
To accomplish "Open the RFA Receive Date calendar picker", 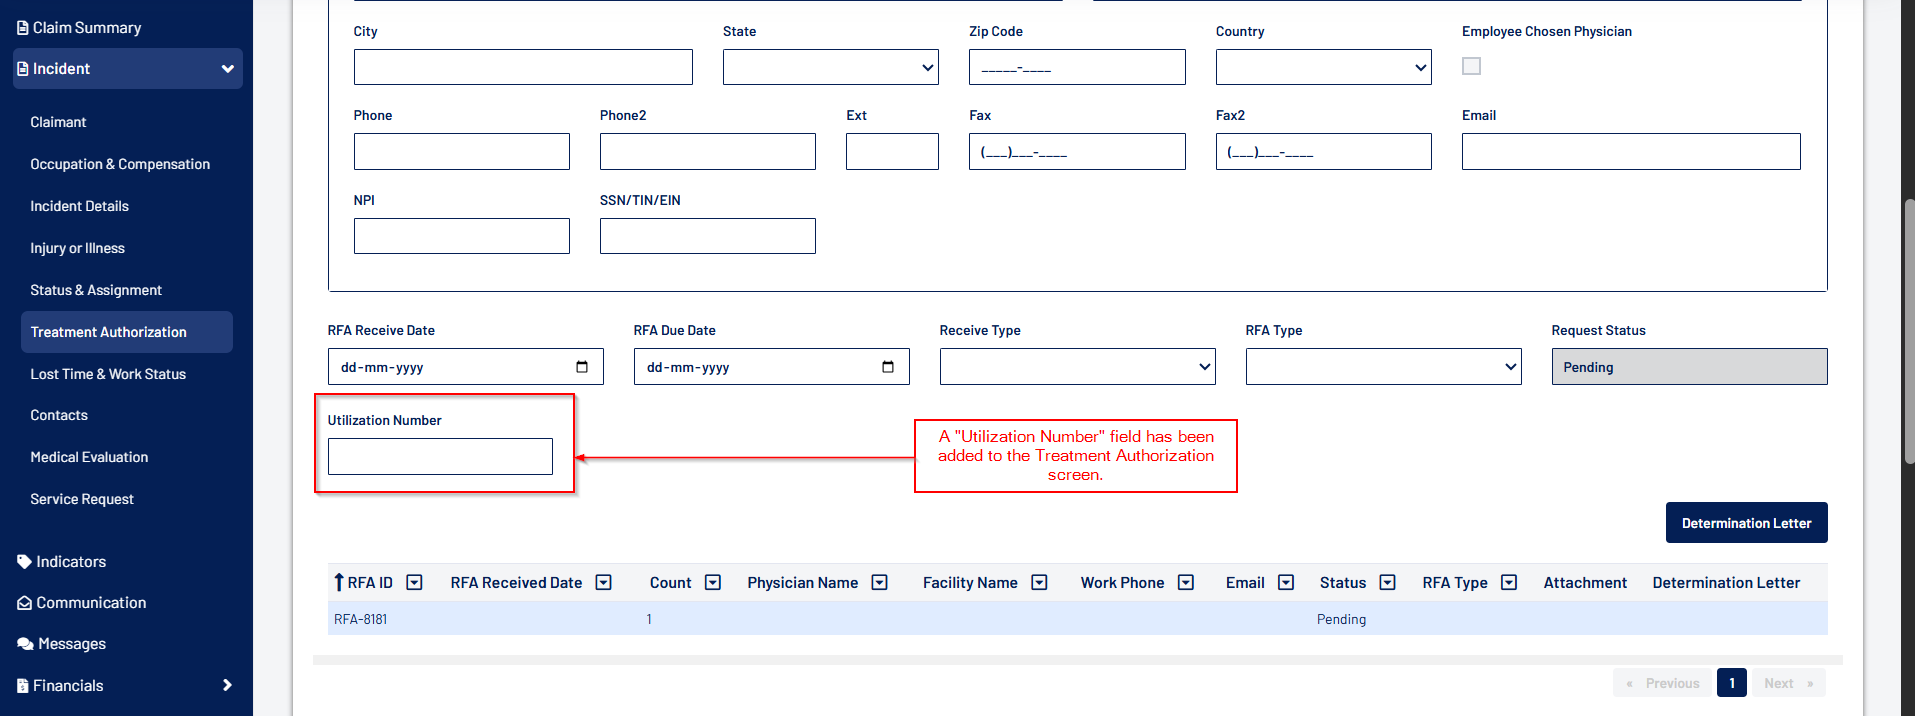I will [x=582, y=367].
